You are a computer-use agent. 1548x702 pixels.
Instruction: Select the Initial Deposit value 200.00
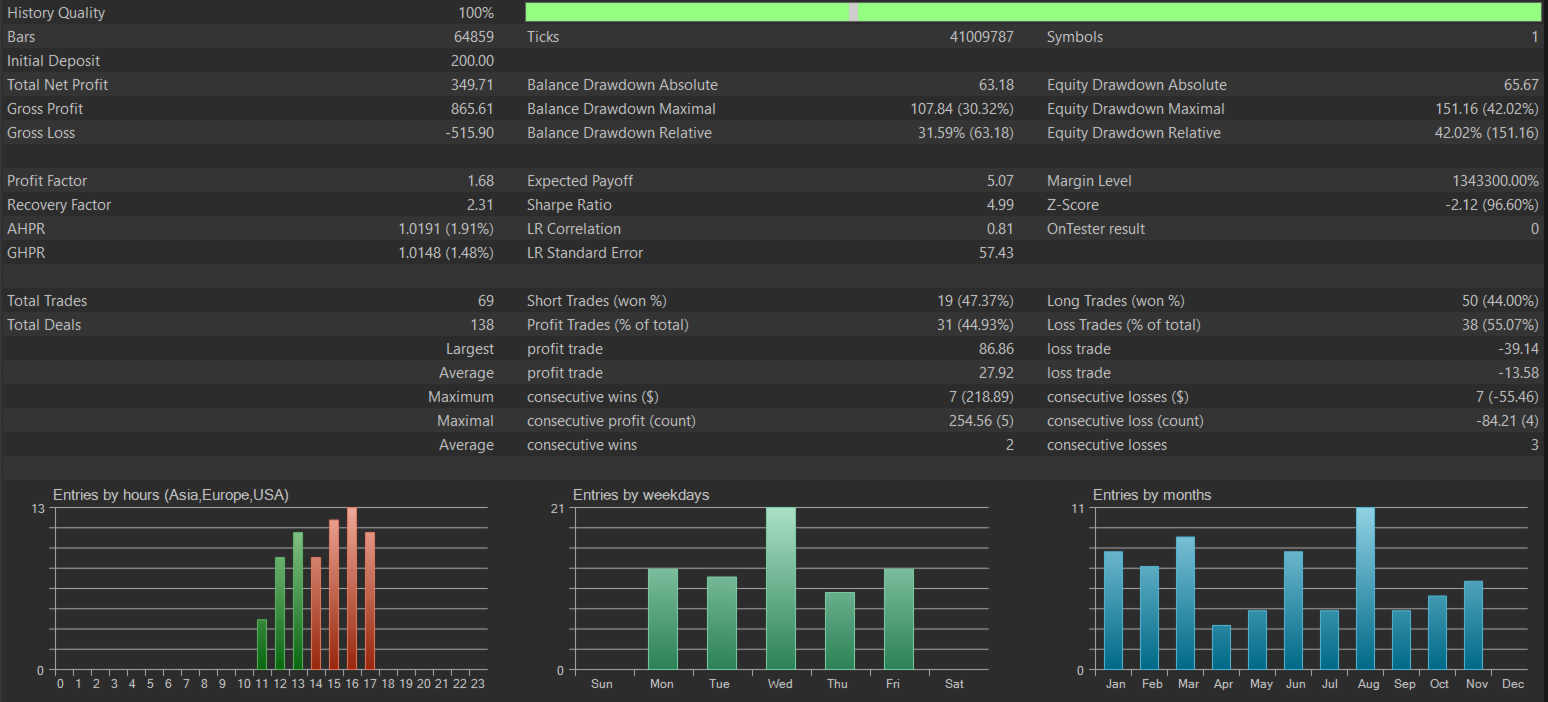(472, 61)
